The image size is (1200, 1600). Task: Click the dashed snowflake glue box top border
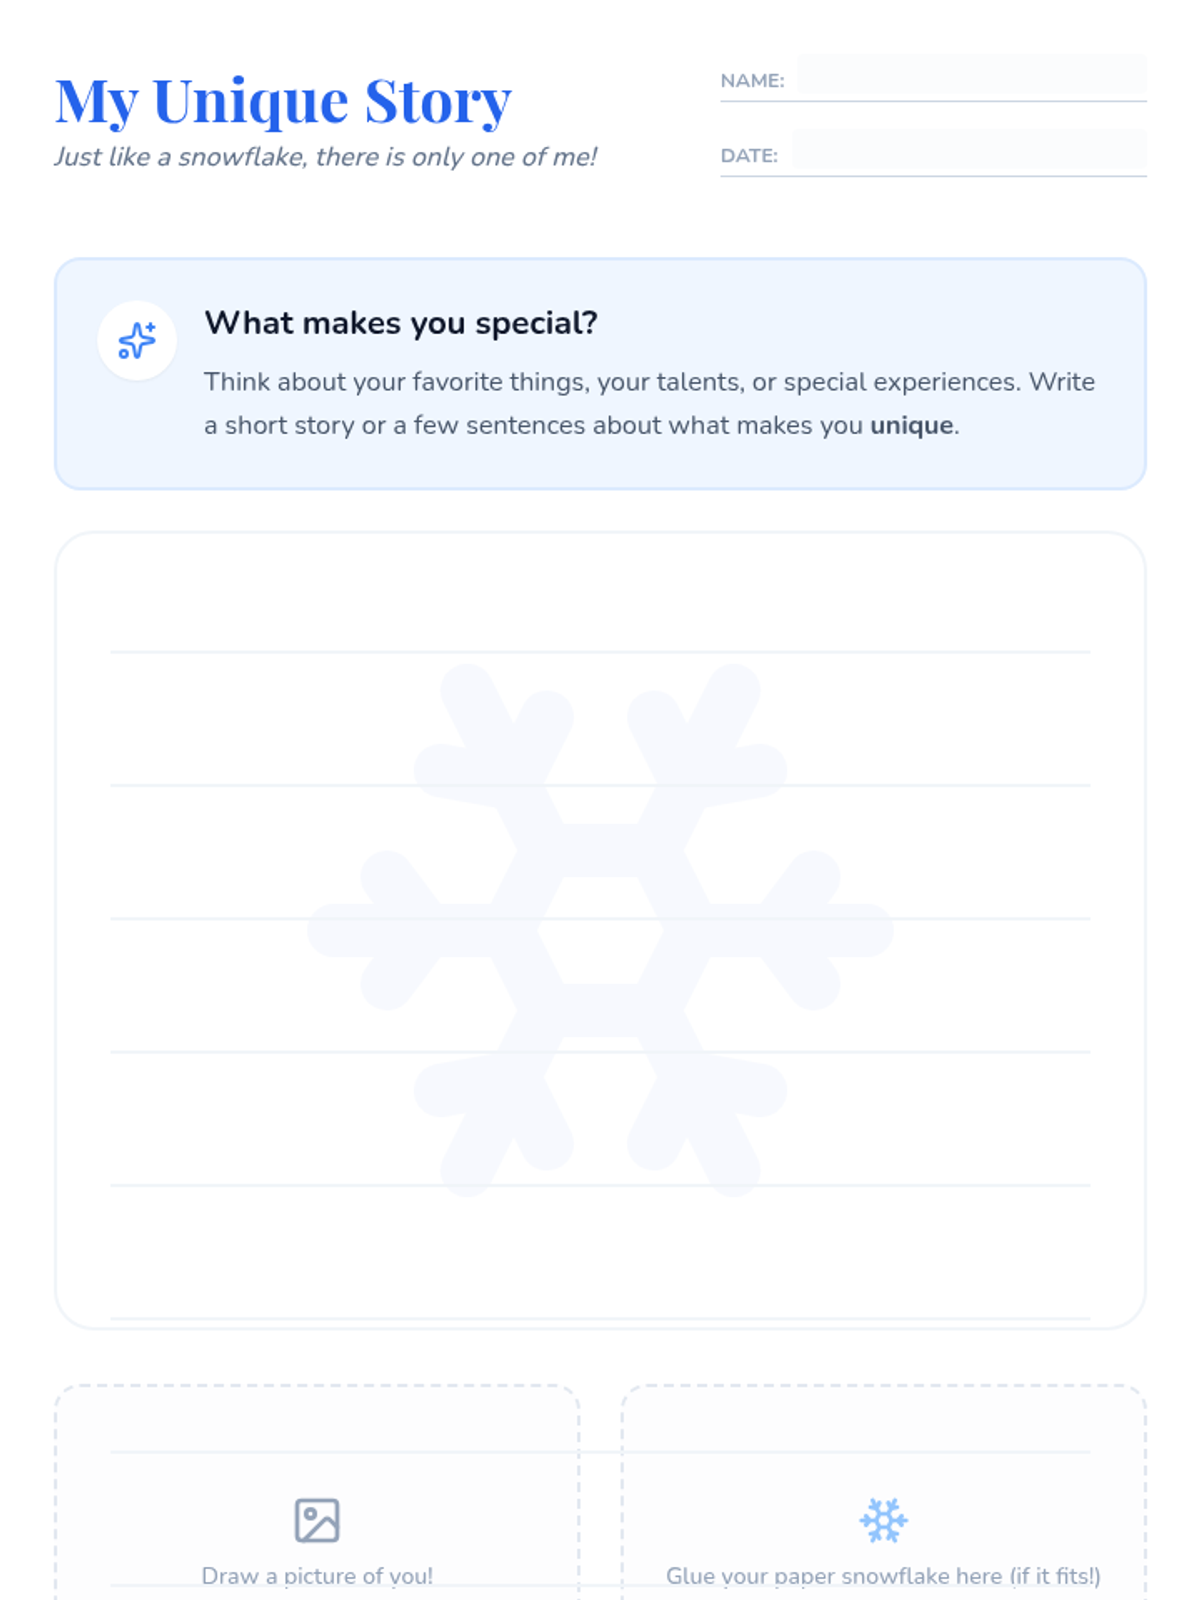[884, 1386]
